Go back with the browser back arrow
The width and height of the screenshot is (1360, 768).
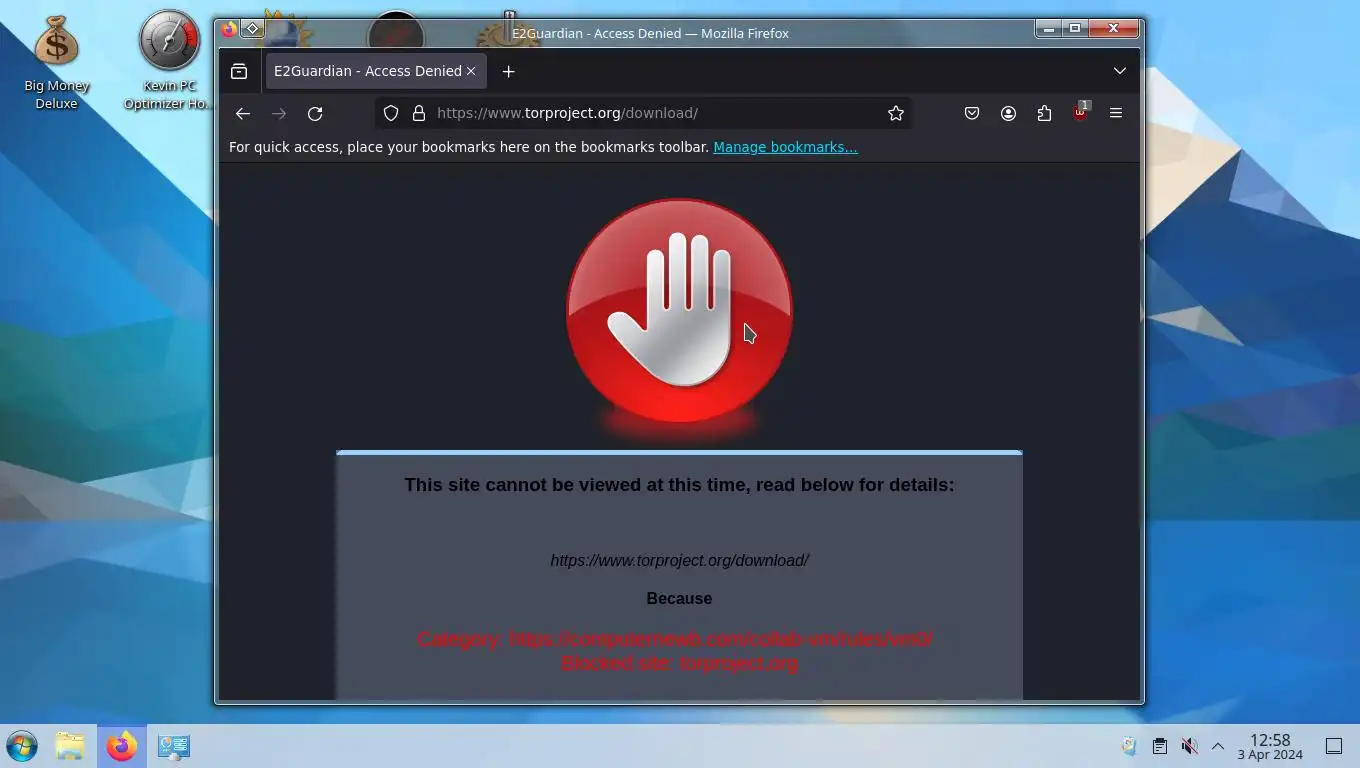point(242,113)
